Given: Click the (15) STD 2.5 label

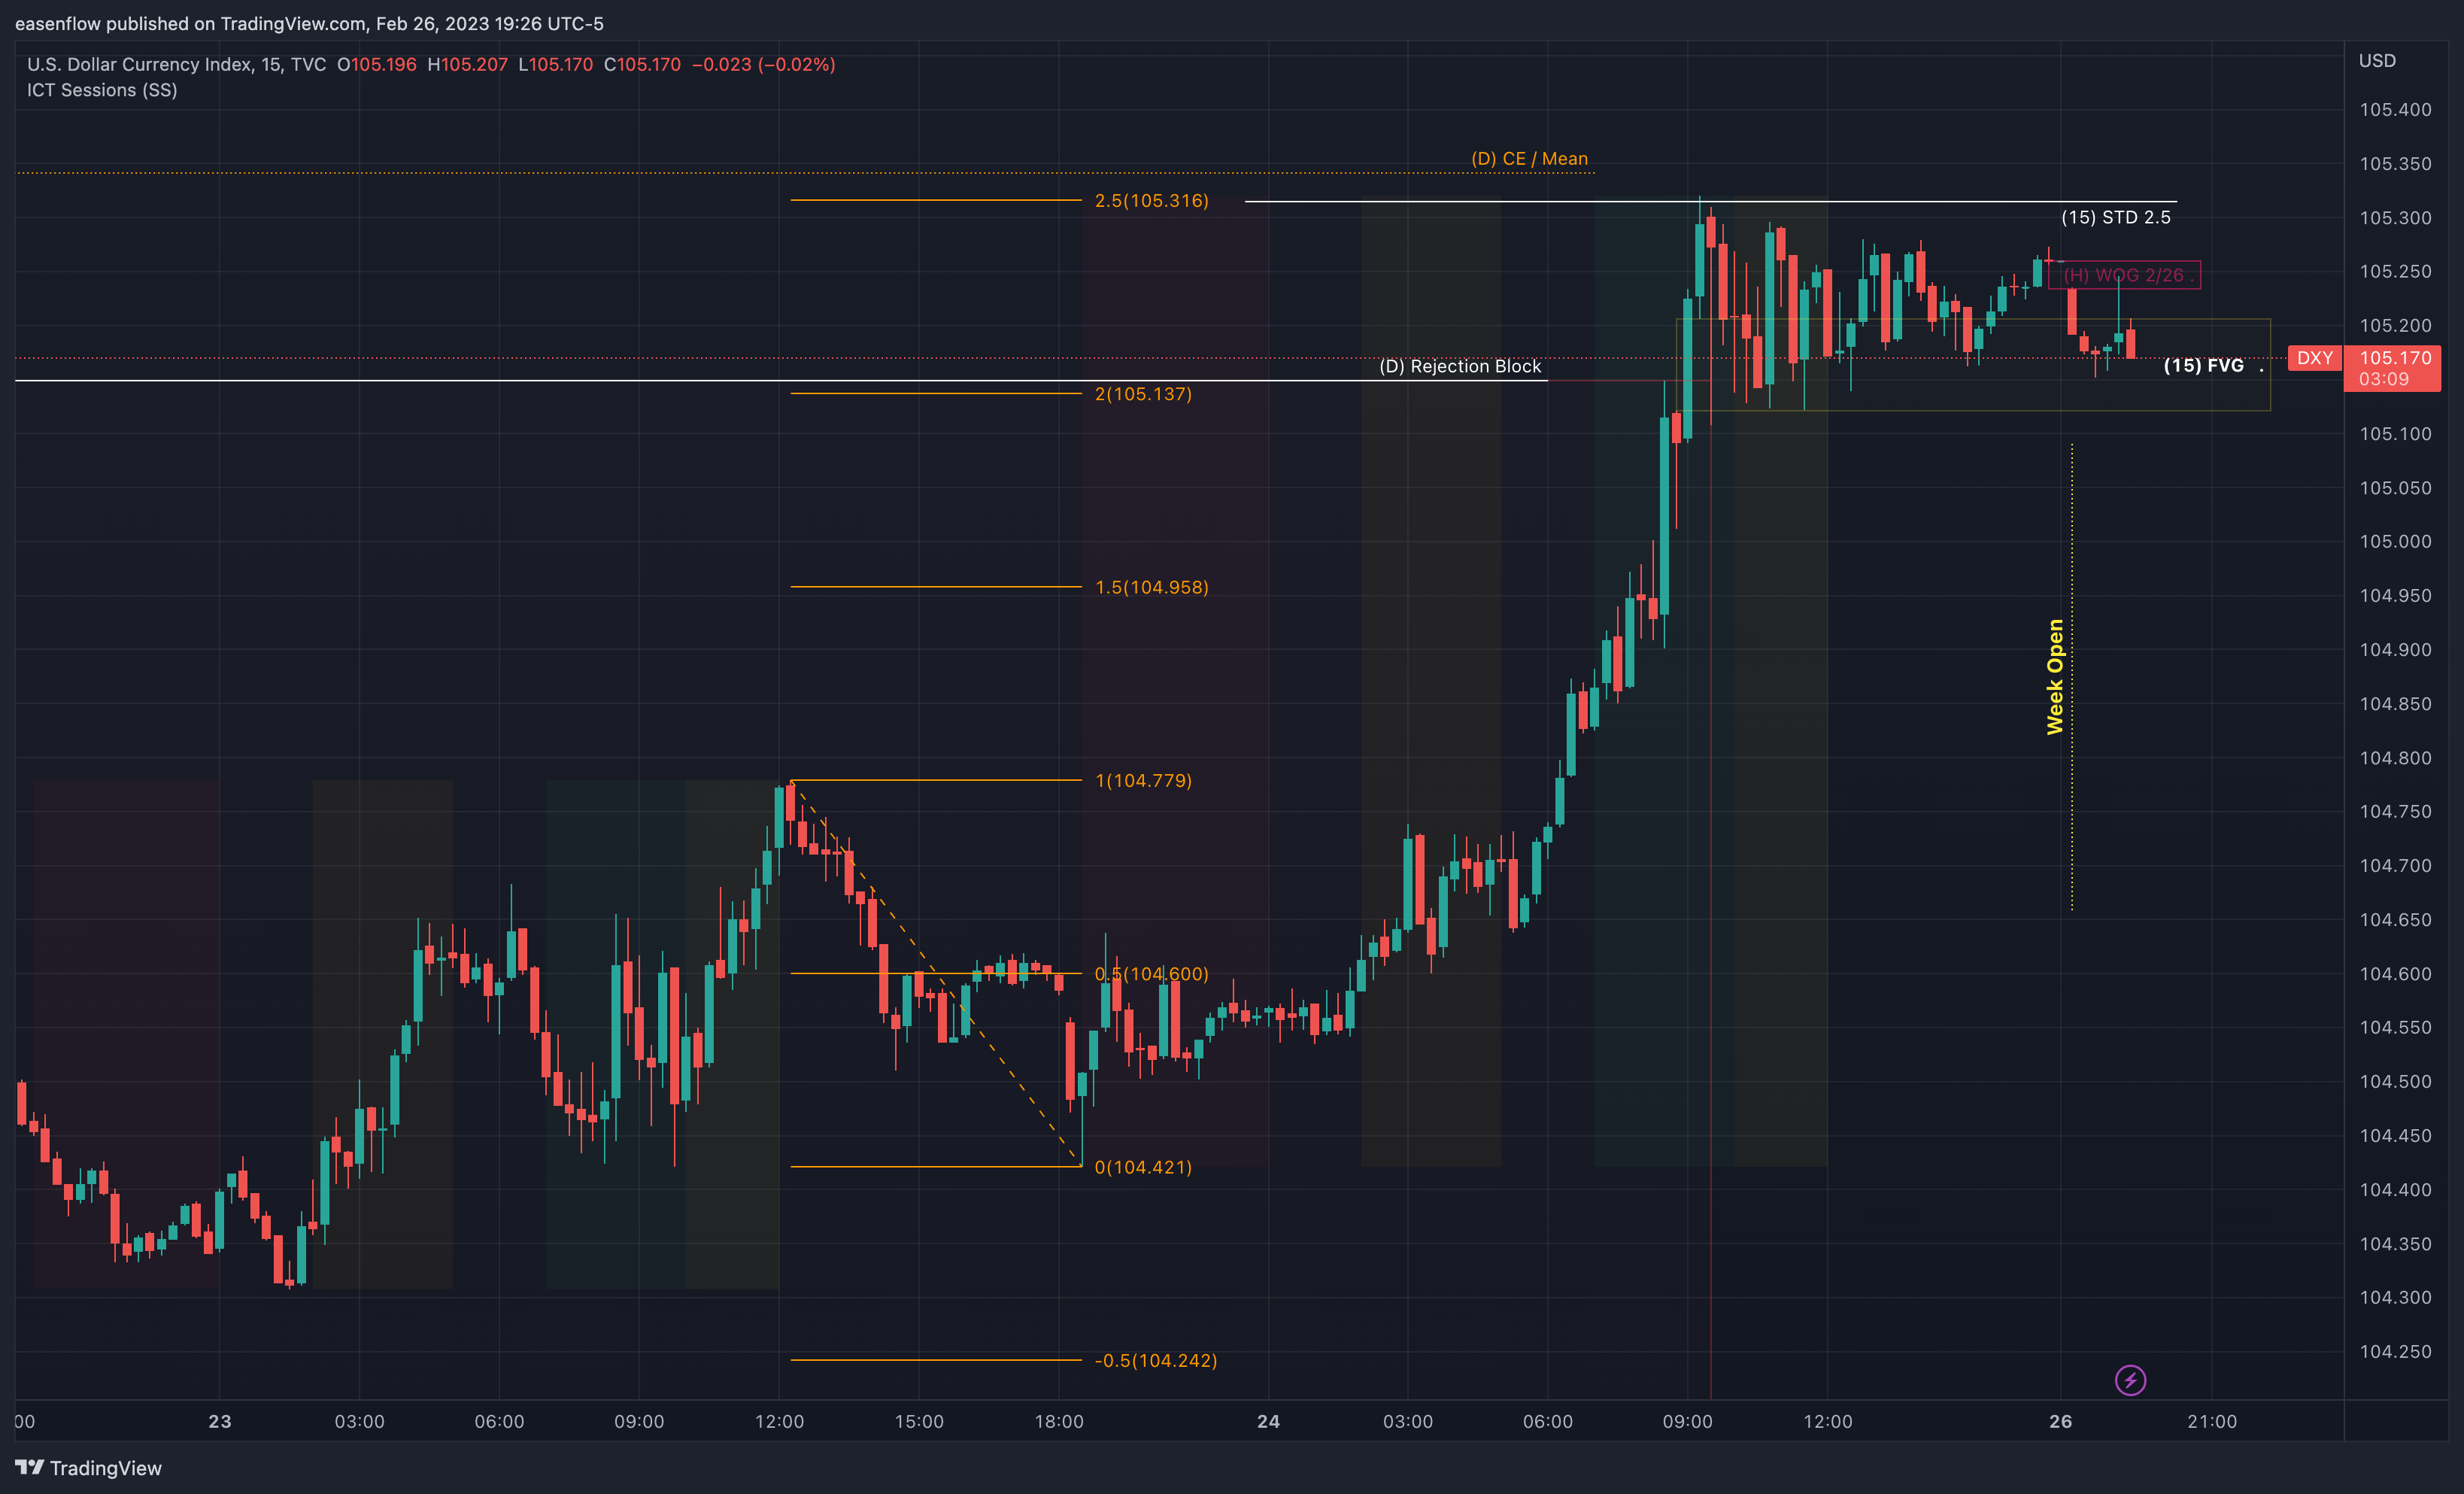Looking at the screenshot, I should 2116,217.
